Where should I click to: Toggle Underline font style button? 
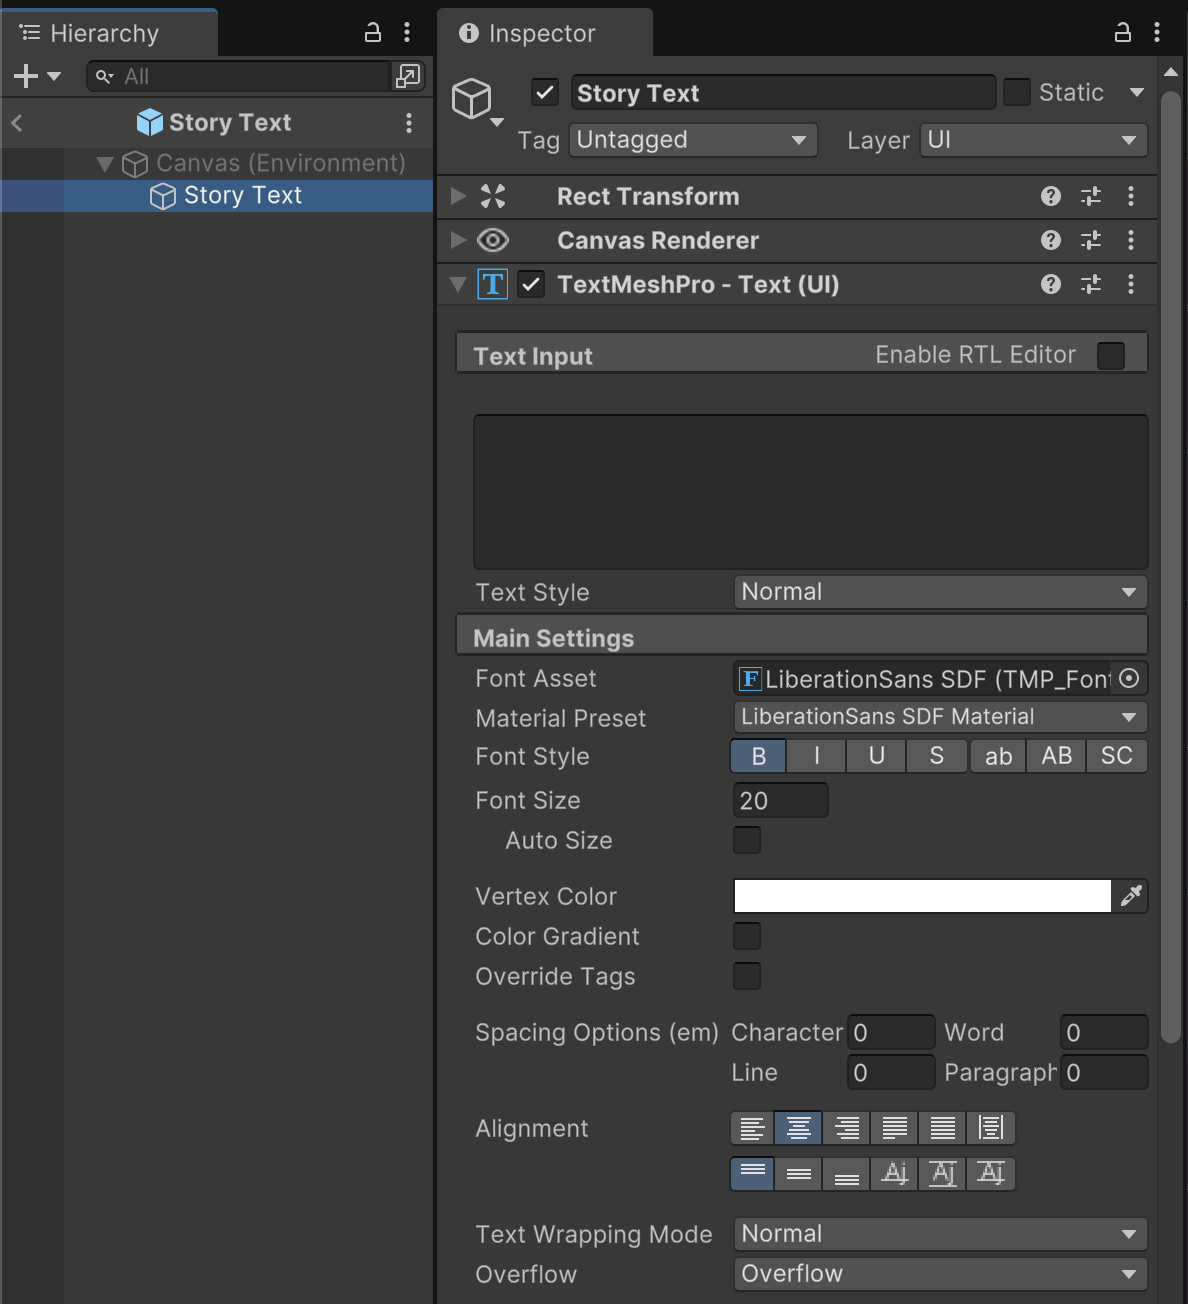[x=877, y=756]
